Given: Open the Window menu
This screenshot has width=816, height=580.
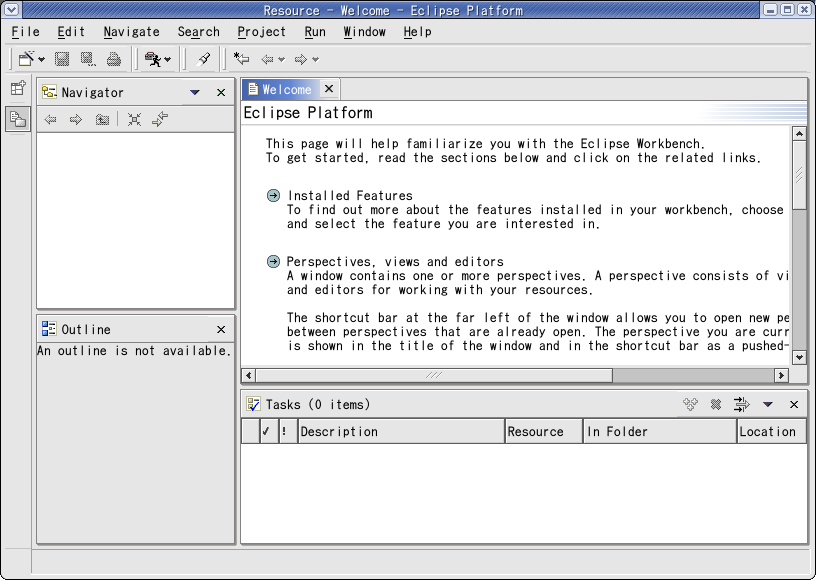Looking at the screenshot, I should click(x=365, y=32).
